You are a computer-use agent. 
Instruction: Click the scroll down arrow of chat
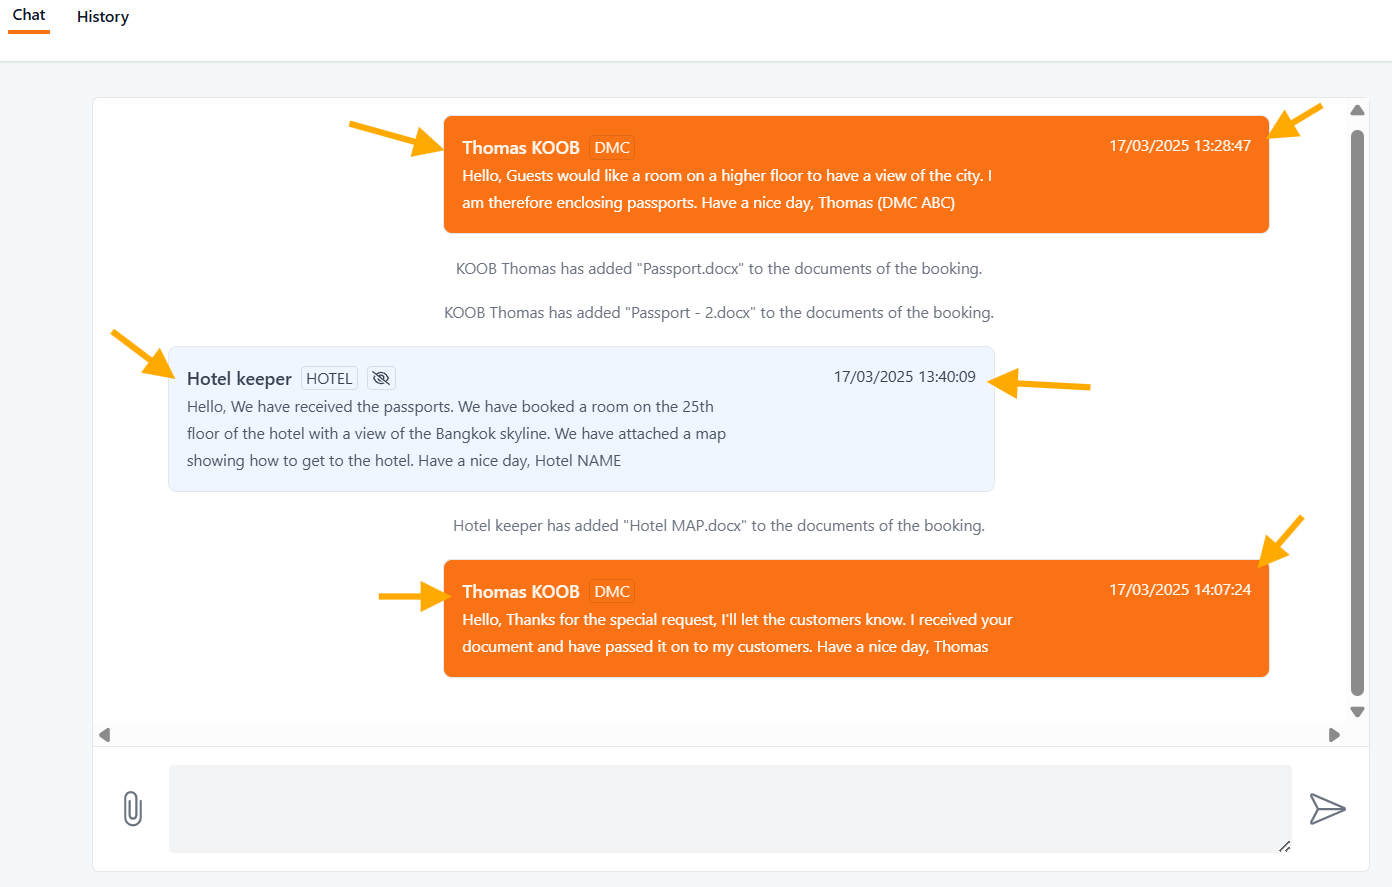click(1357, 712)
